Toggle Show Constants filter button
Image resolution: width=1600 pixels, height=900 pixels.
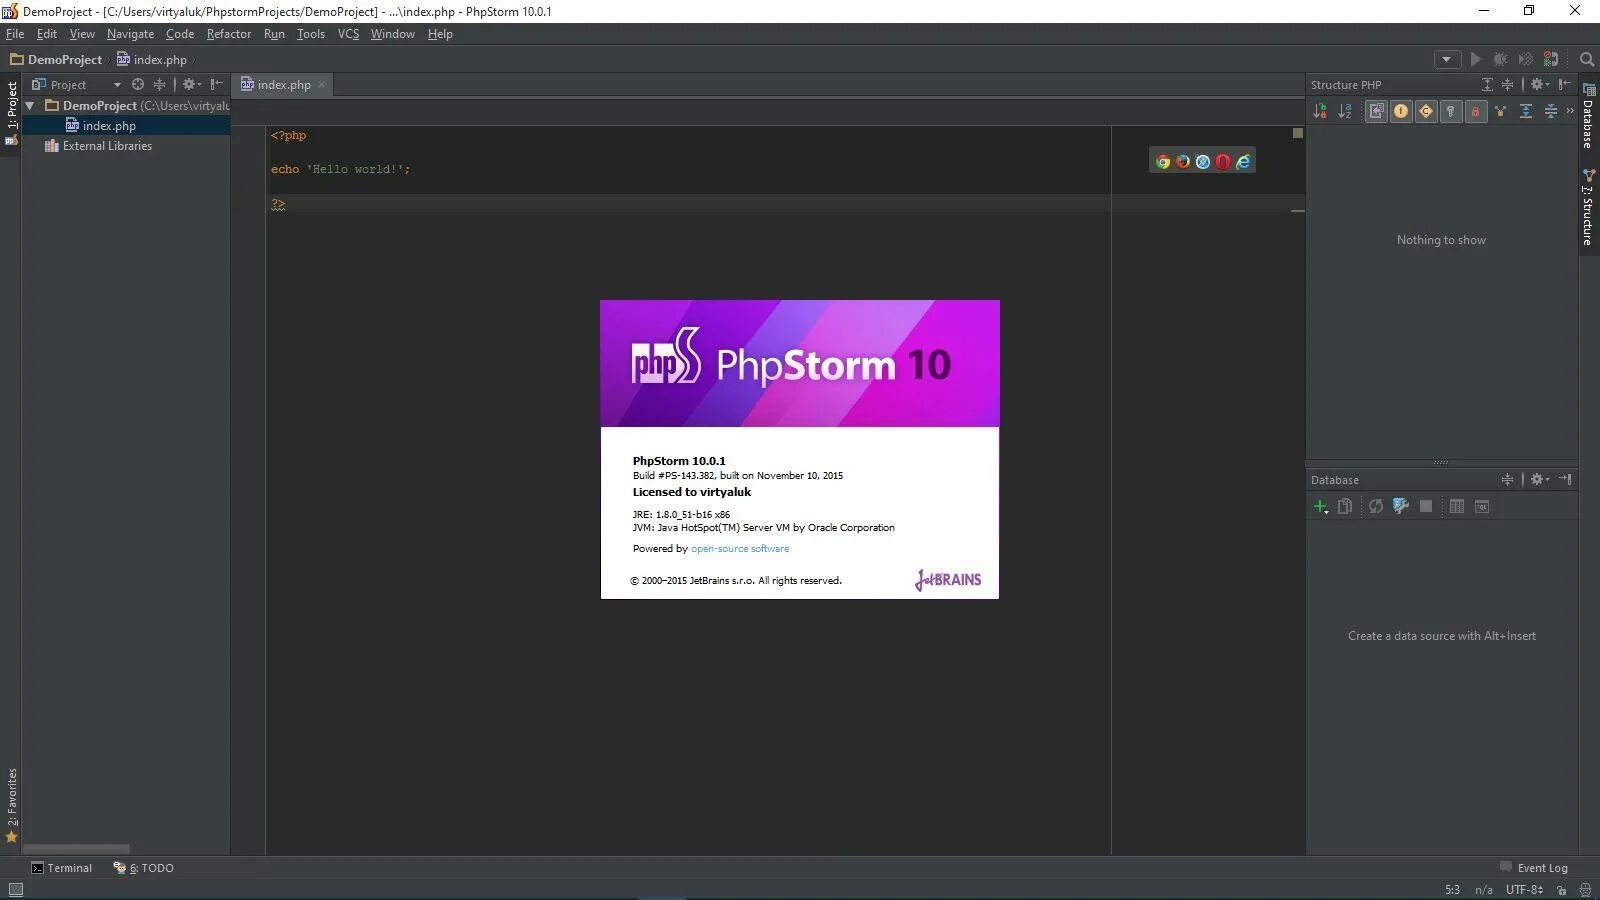coord(1426,112)
